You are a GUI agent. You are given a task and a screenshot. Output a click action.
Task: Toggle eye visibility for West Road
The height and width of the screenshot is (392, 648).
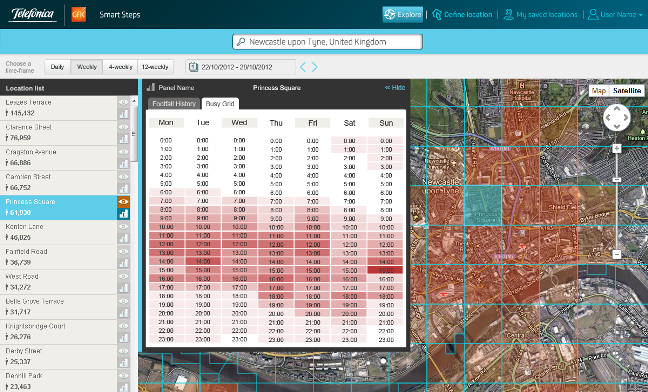tap(124, 276)
